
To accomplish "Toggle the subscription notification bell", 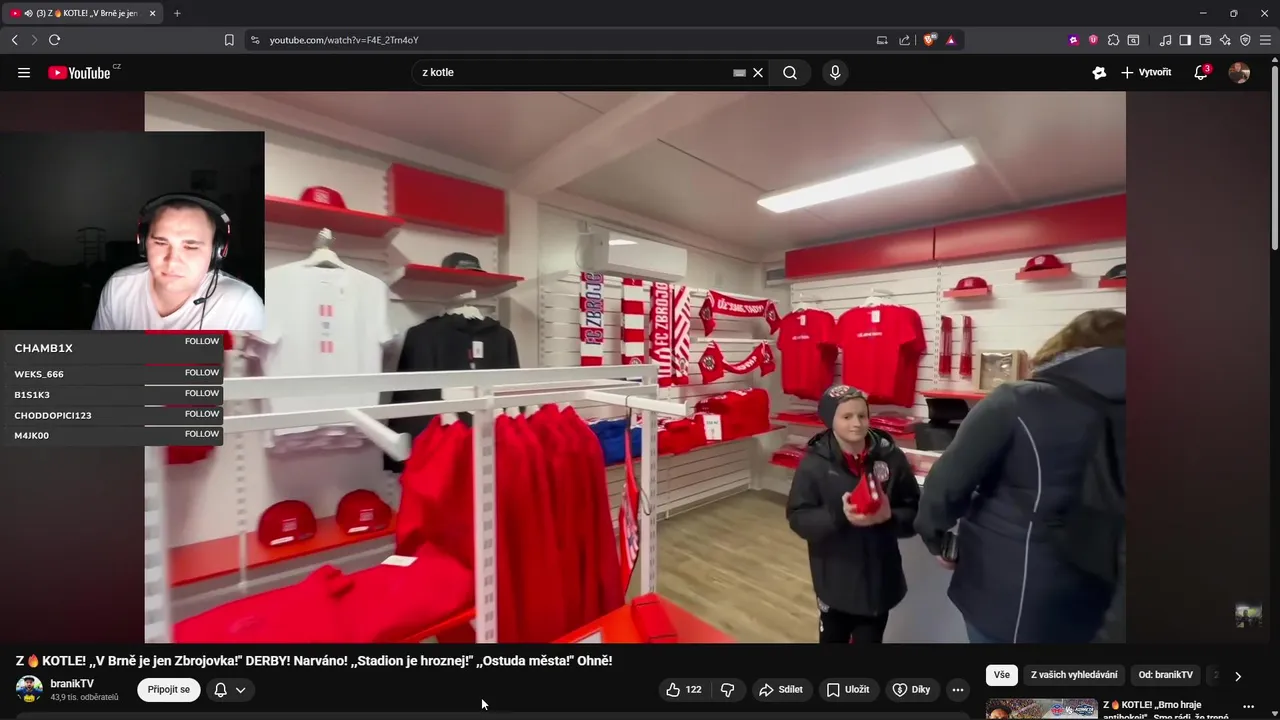I will [221, 689].
